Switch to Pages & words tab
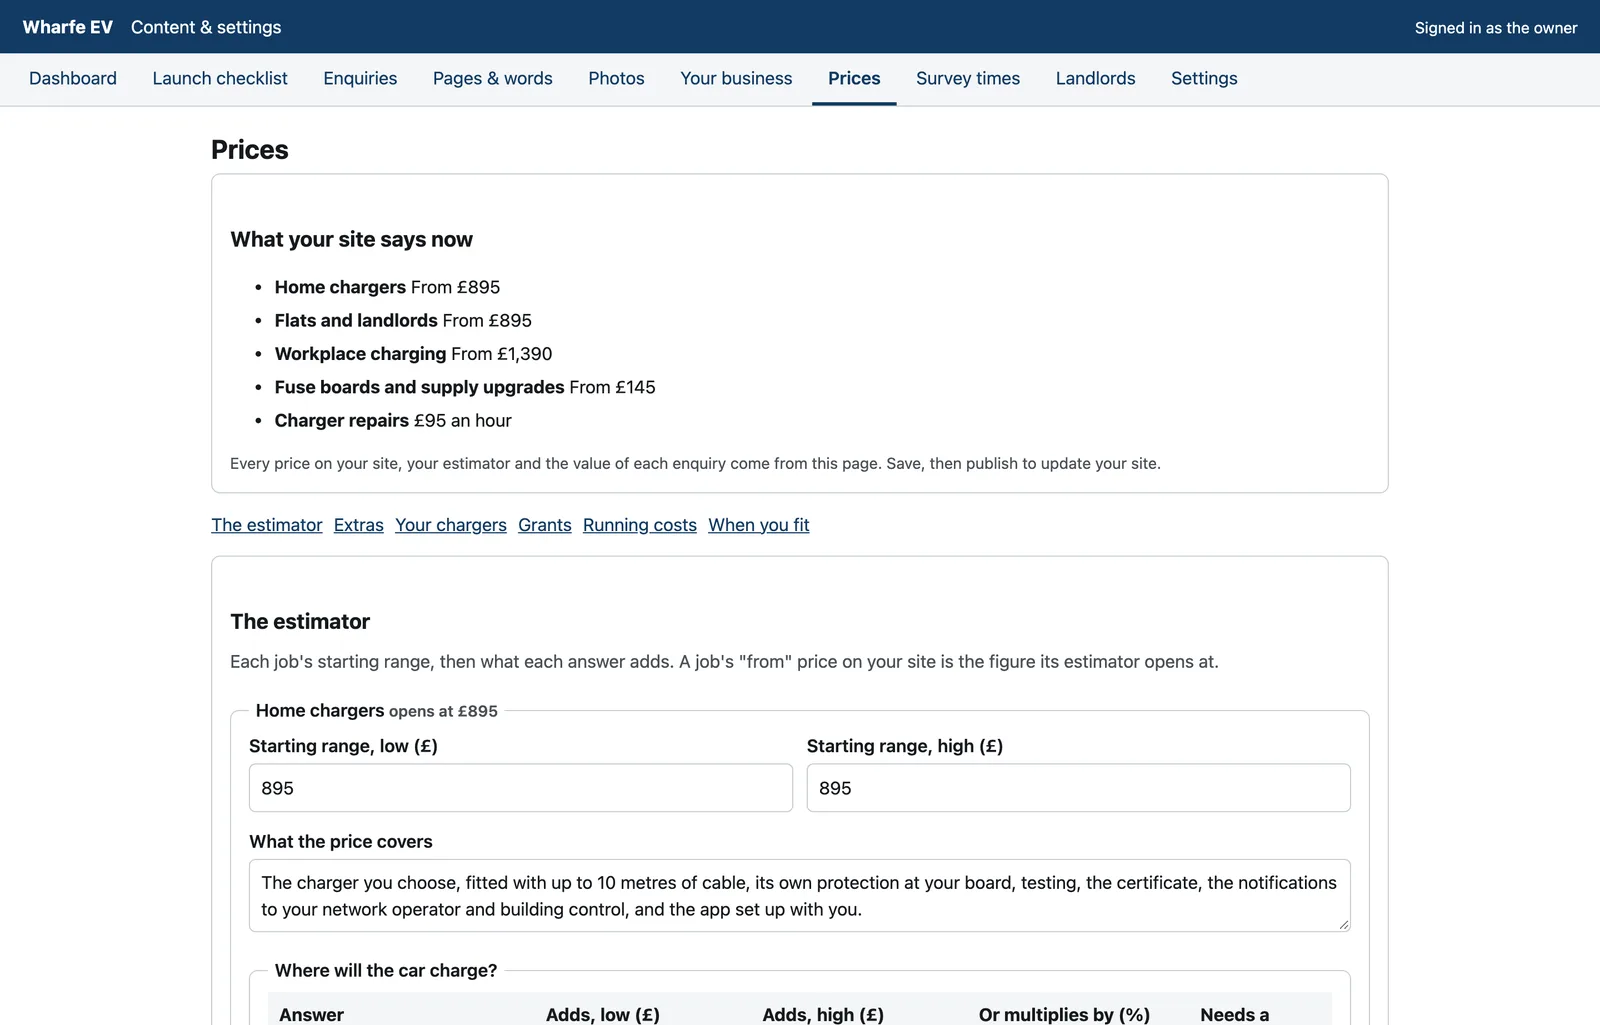Screen dimensions: 1600x1025 [x=493, y=78]
